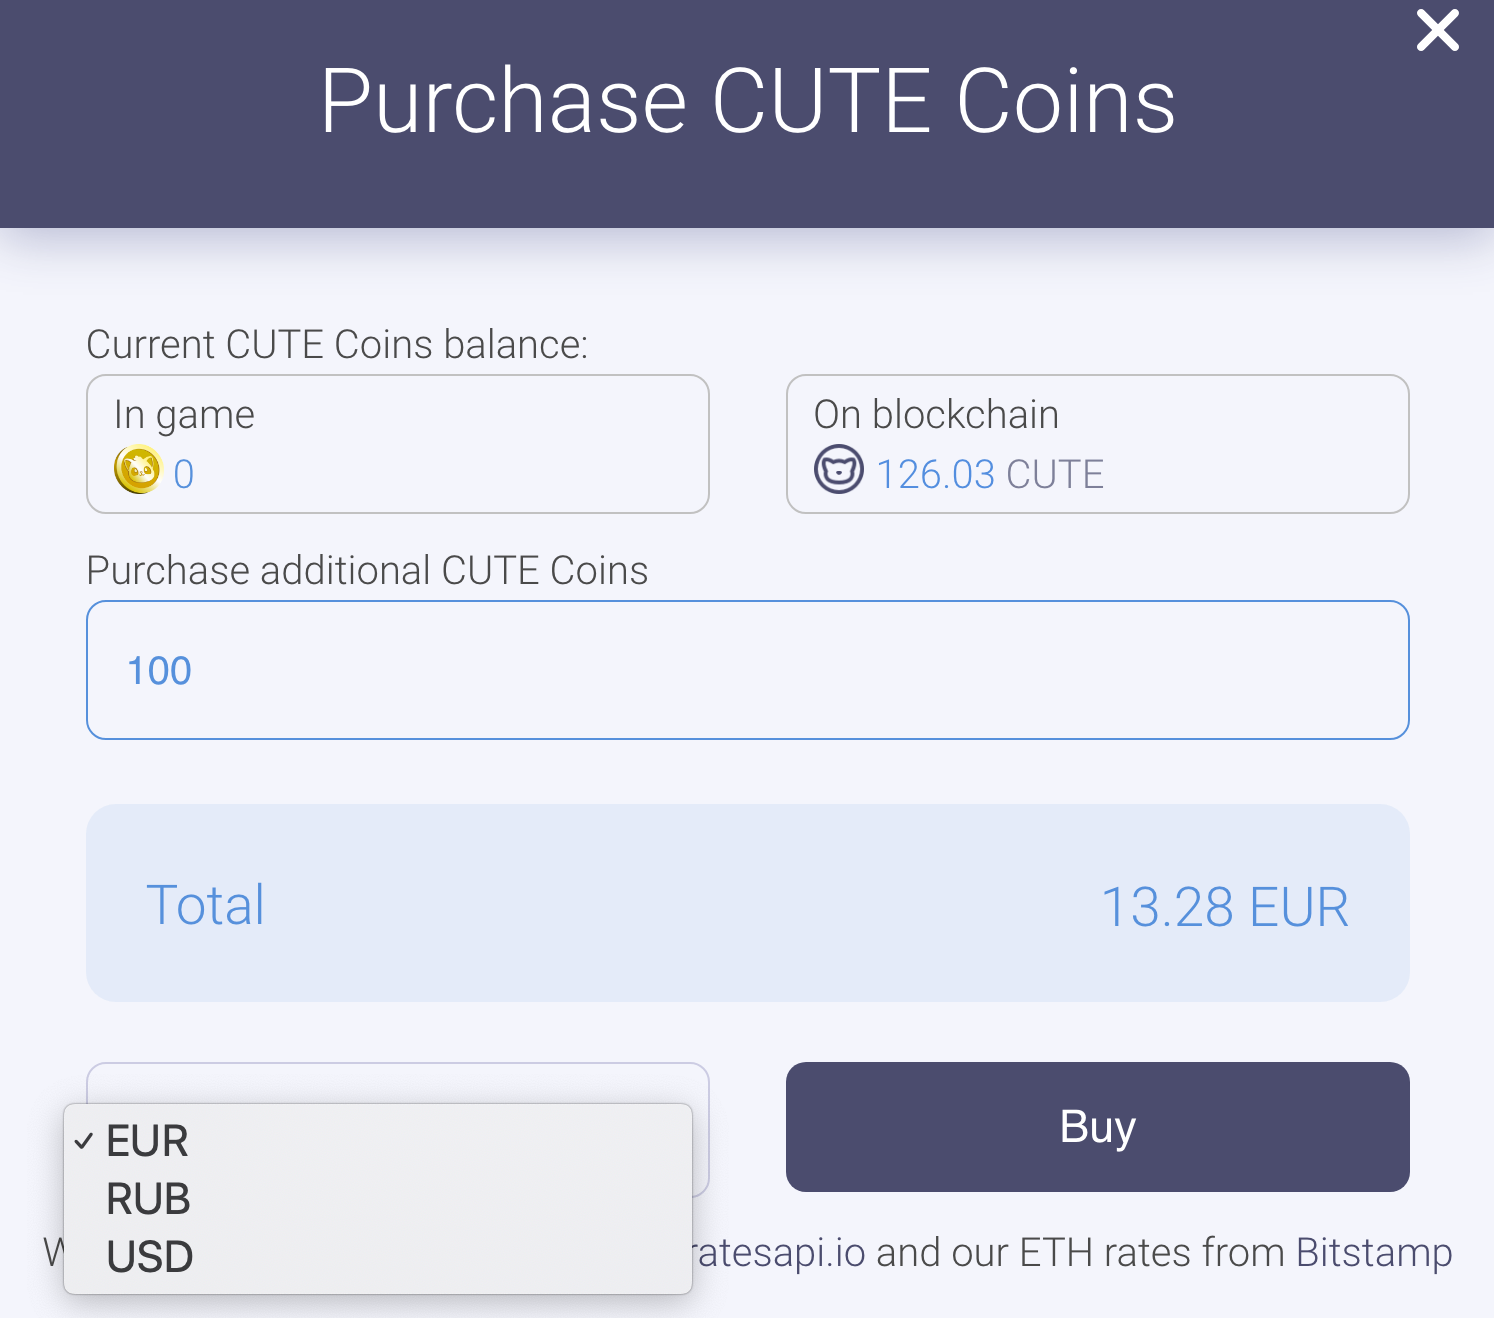The height and width of the screenshot is (1318, 1494).
Task: Click the gold coin in-game icon
Action: coord(138,470)
